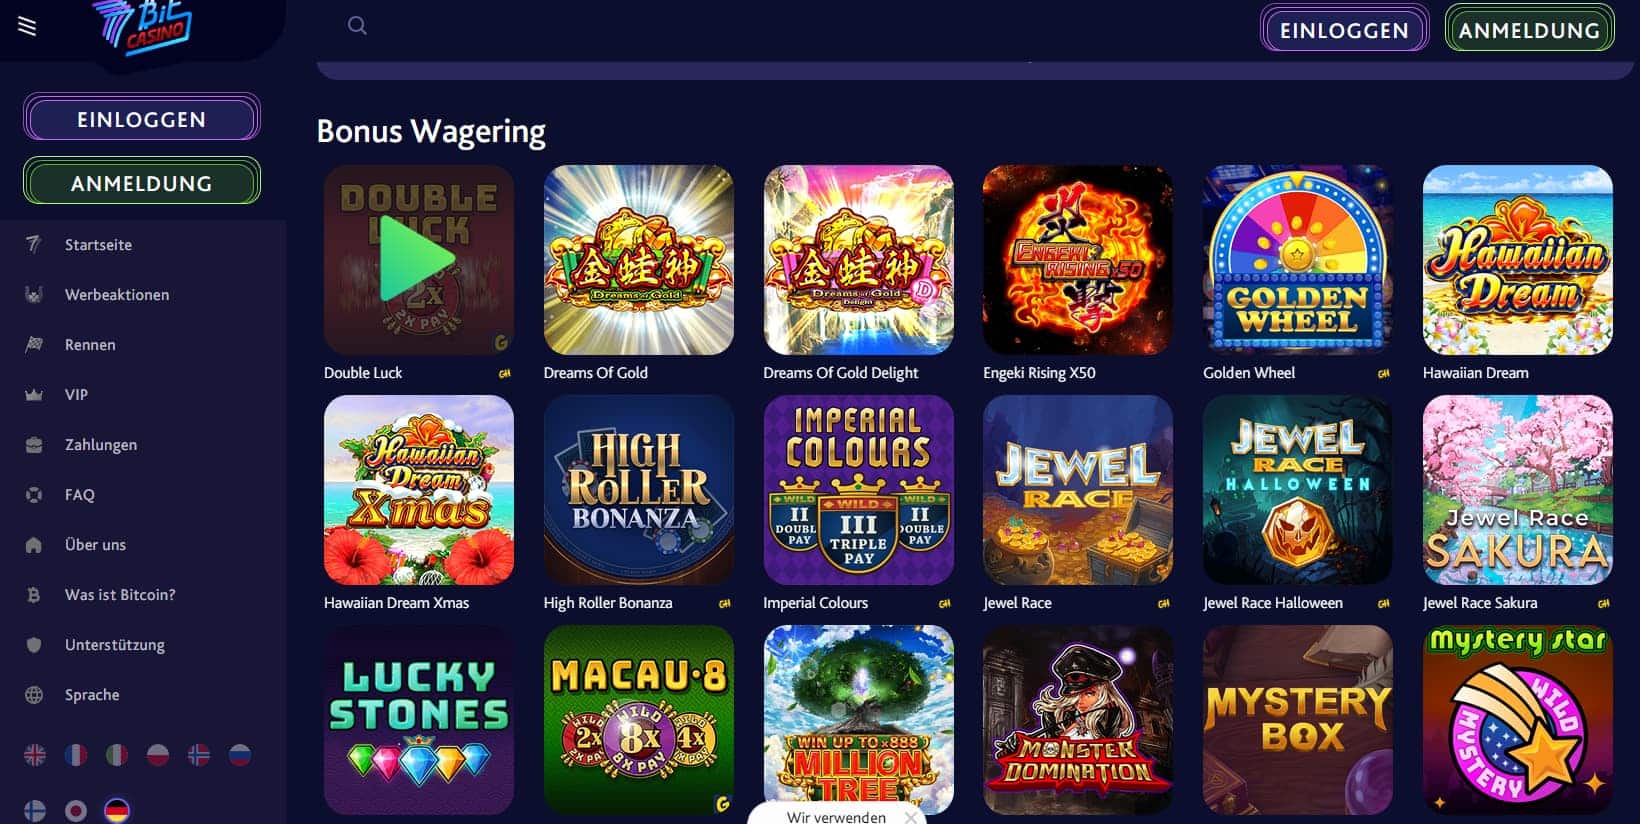Select the German flag language icon
Screen dimensions: 1640x824
pyautogui.click(x=117, y=810)
